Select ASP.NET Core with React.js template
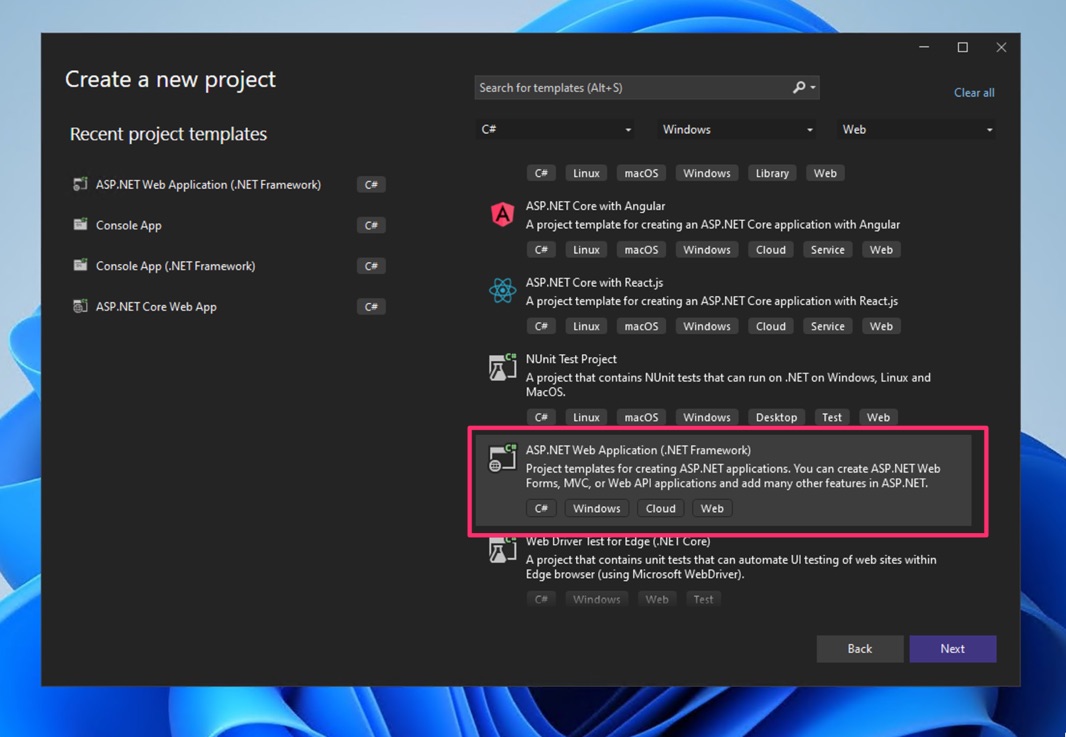1066x737 pixels. tap(594, 283)
